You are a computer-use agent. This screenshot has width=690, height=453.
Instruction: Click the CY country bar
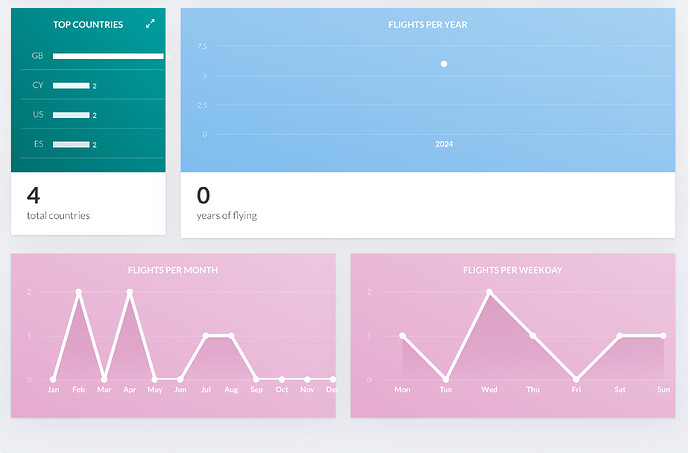point(71,85)
